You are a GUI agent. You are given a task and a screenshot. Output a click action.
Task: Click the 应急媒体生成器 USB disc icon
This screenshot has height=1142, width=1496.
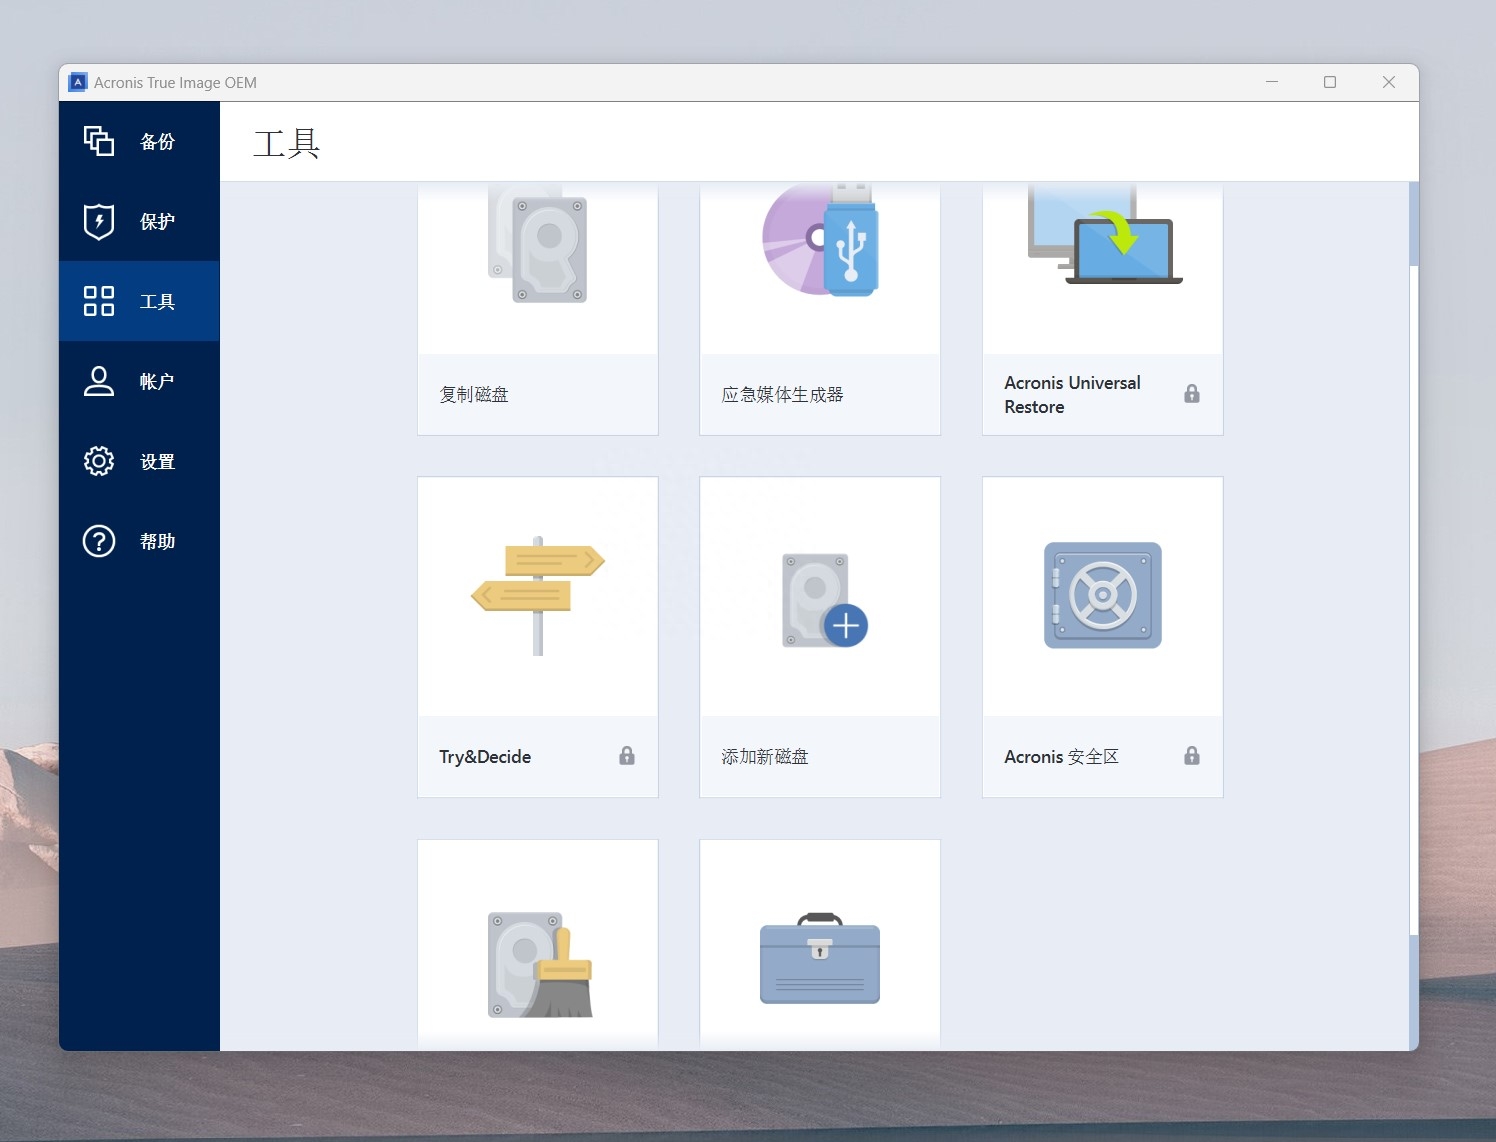(820, 240)
